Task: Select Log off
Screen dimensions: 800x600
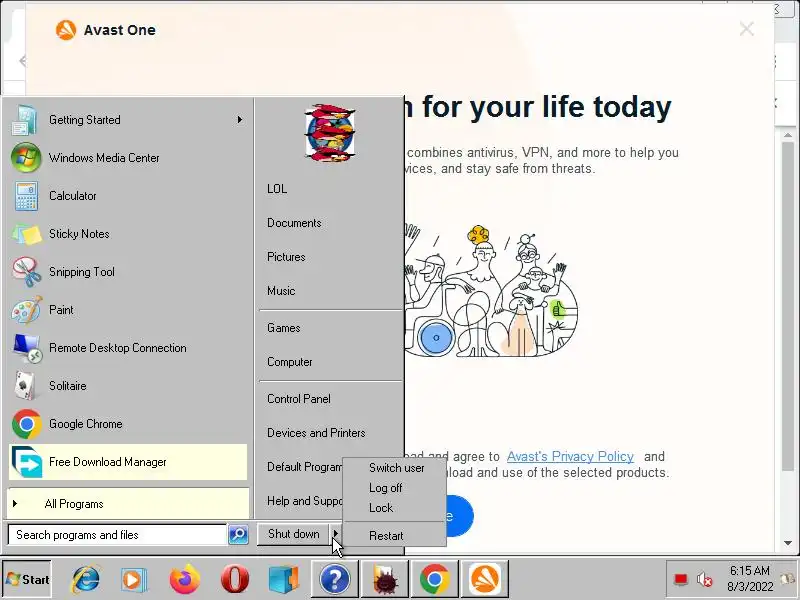Action: [386, 488]
